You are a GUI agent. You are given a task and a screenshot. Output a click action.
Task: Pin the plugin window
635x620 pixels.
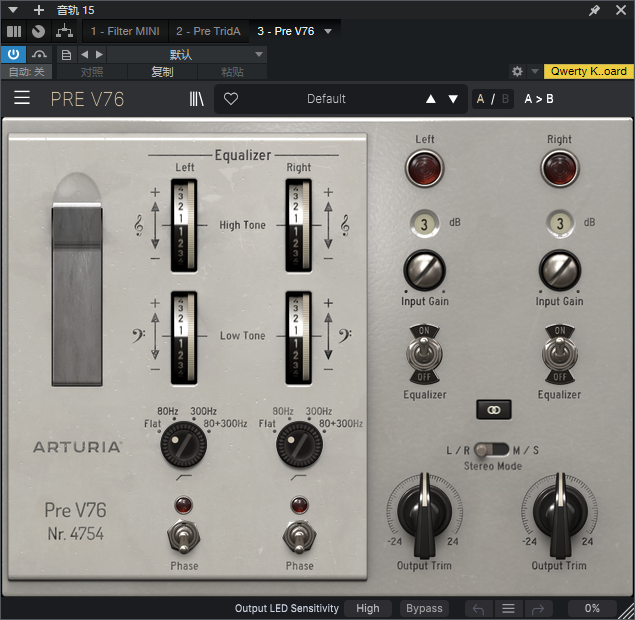[594, 10]
